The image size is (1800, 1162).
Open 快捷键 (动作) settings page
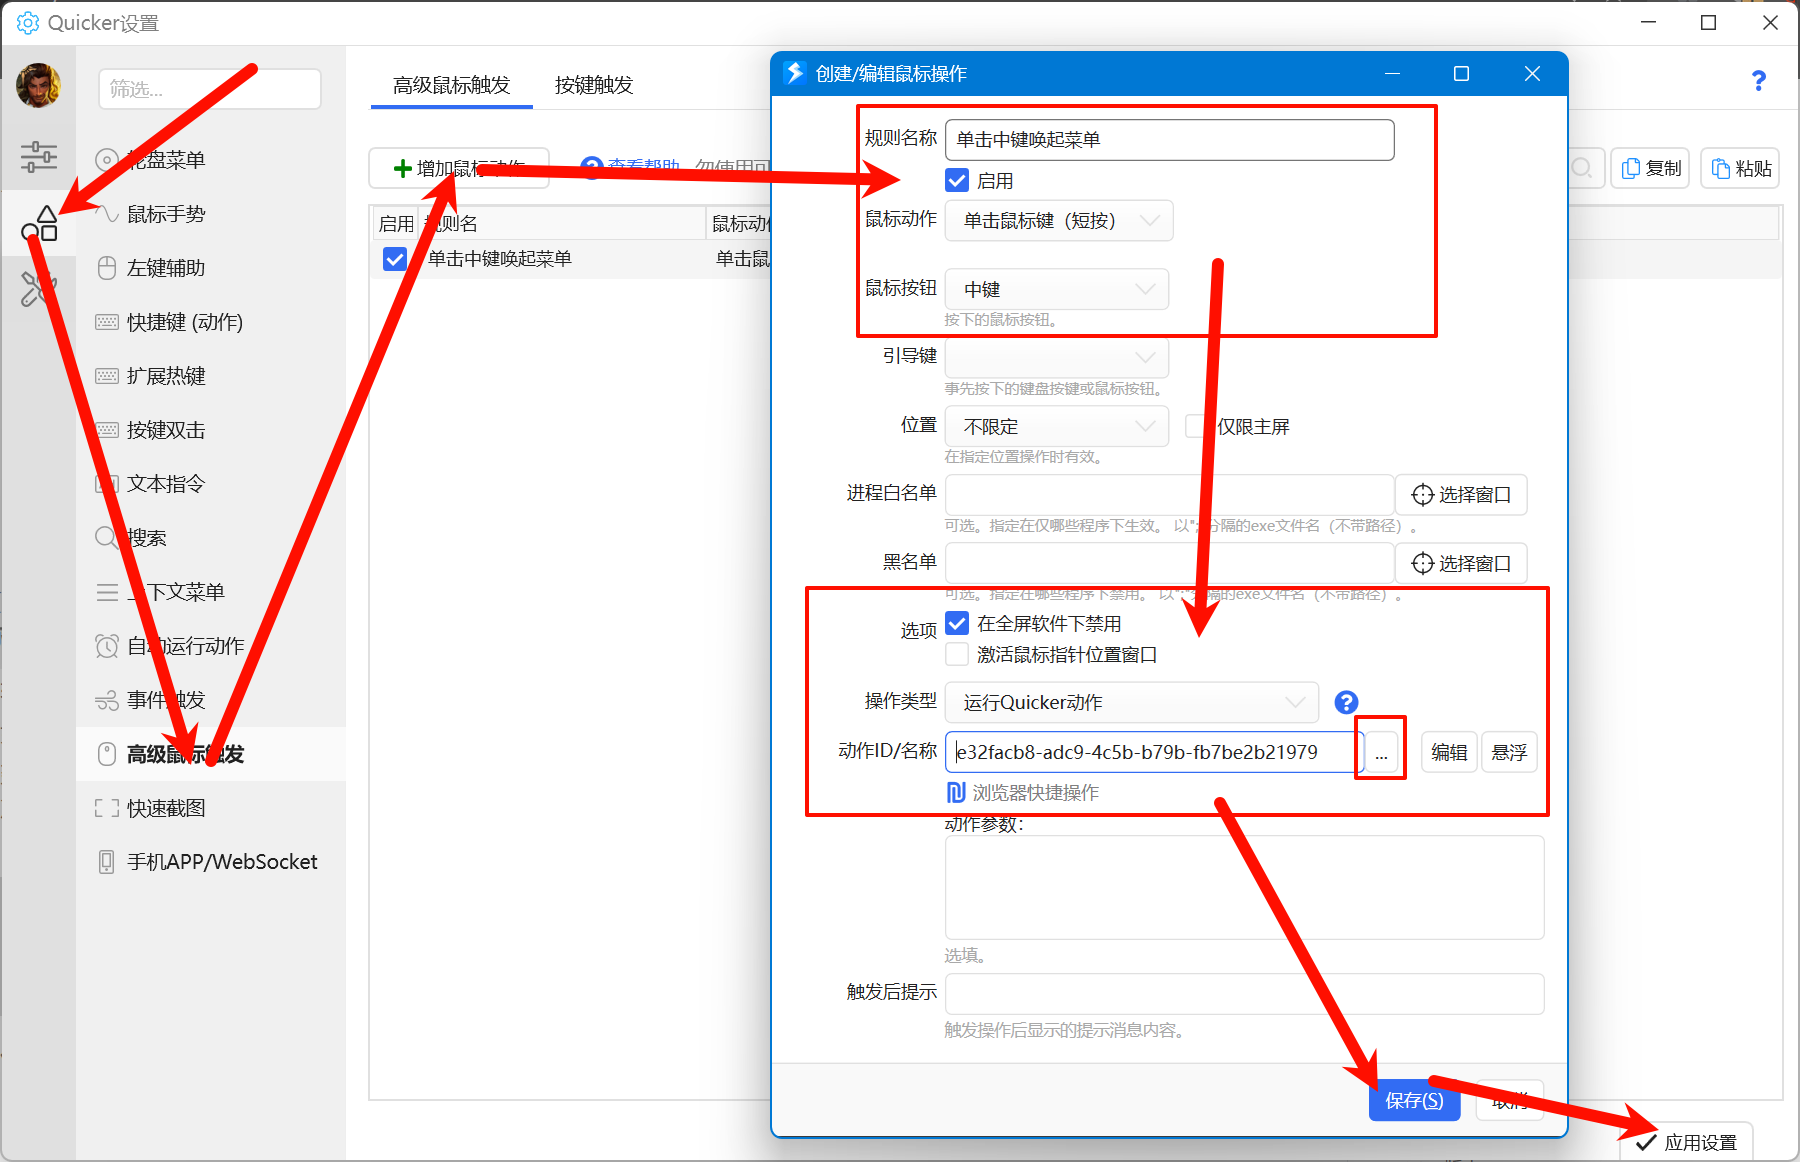click(184, 322)
